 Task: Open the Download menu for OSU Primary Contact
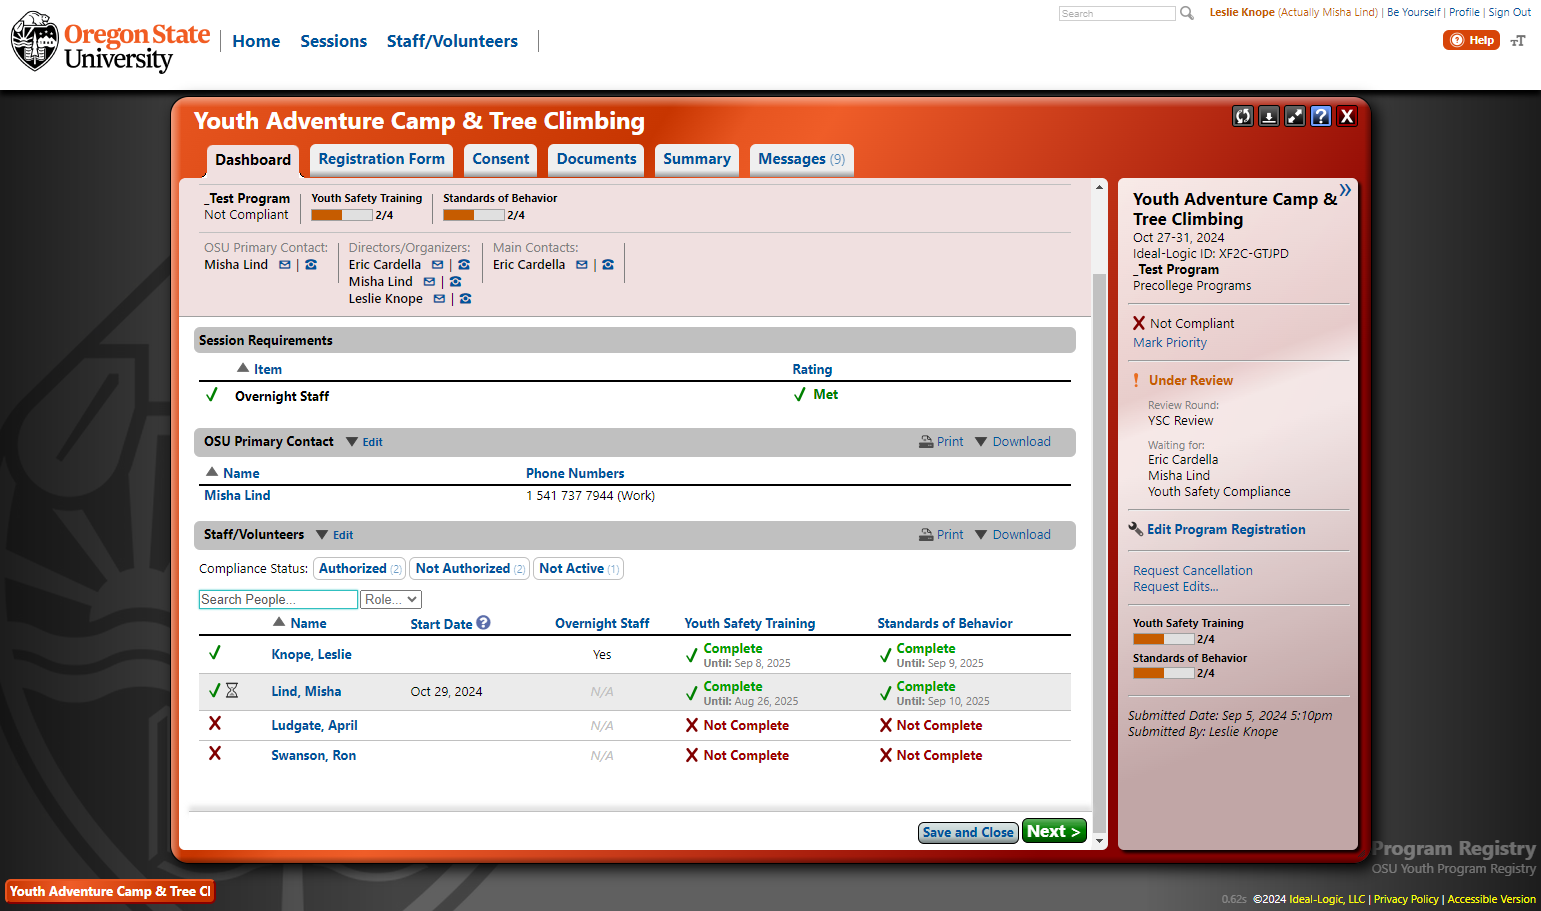point(1013,442)
